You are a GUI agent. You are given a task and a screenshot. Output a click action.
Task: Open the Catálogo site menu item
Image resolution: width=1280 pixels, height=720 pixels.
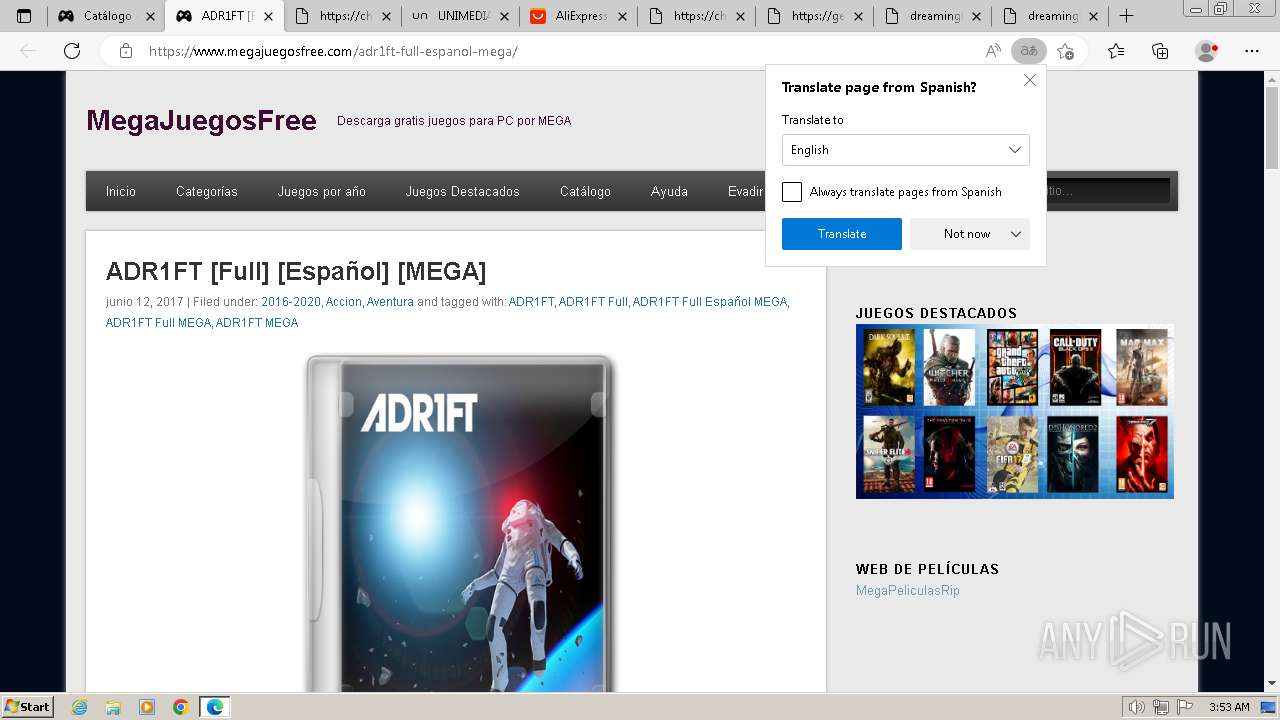click(585, 191)
